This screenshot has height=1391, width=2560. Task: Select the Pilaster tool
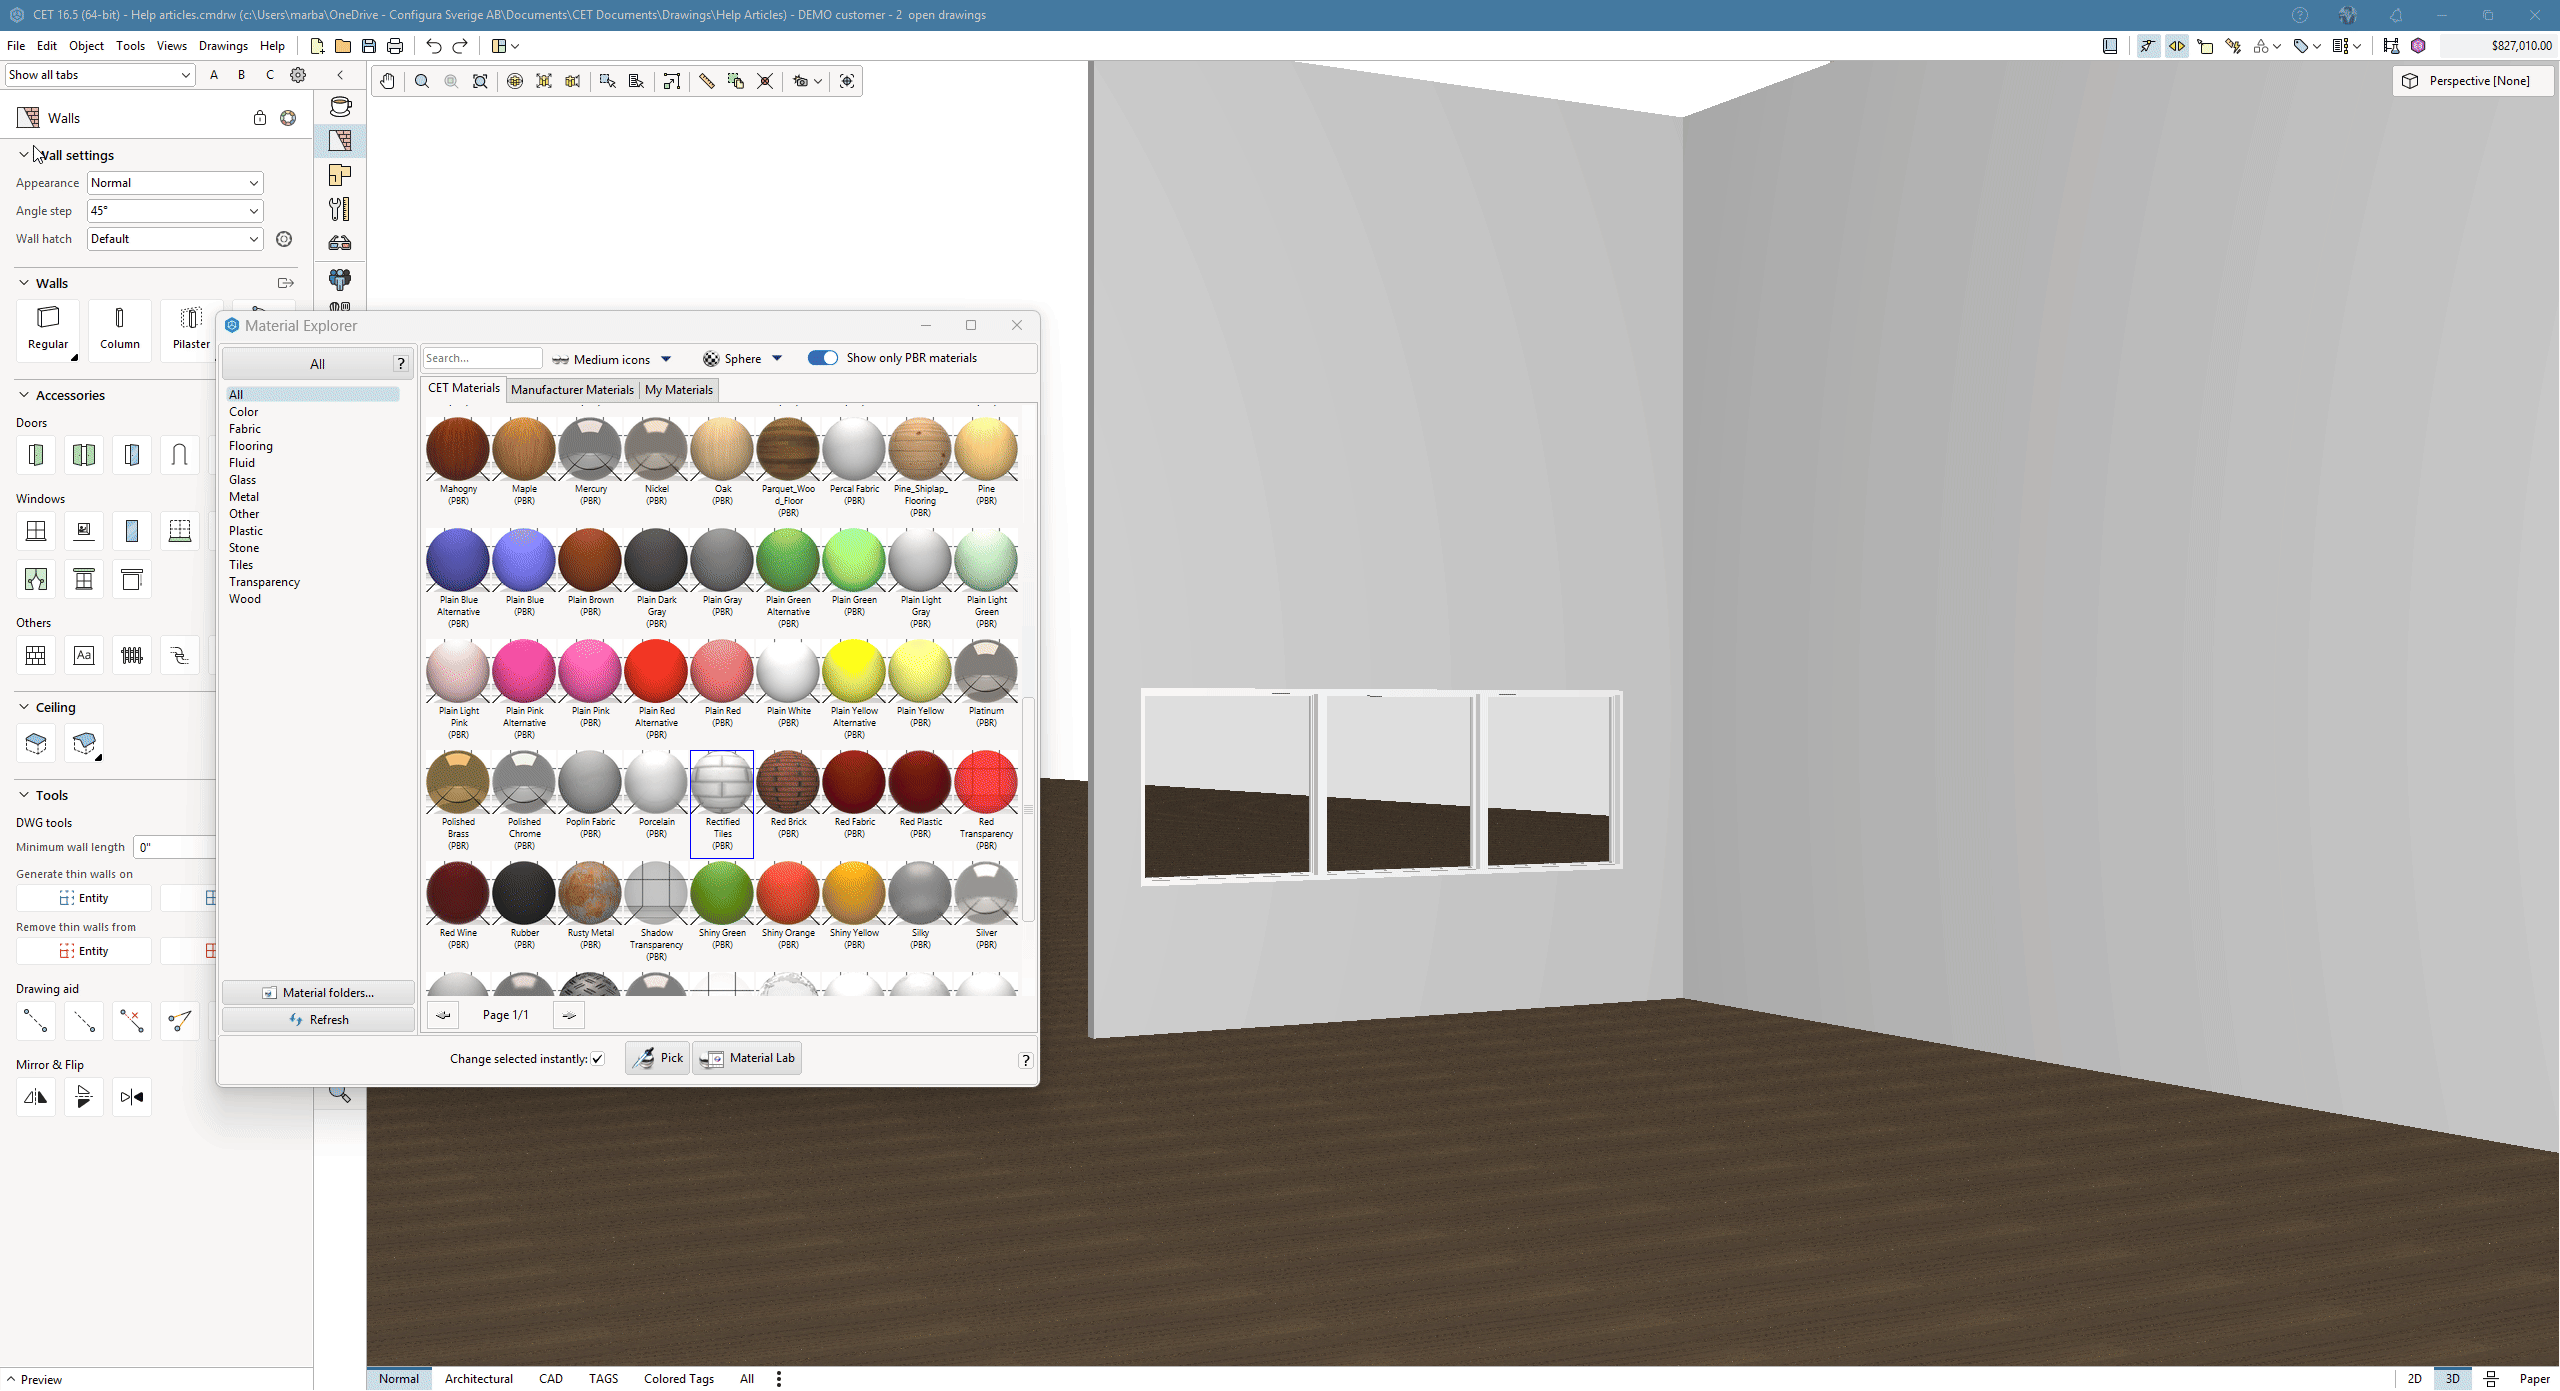click(x=190, y=329)
